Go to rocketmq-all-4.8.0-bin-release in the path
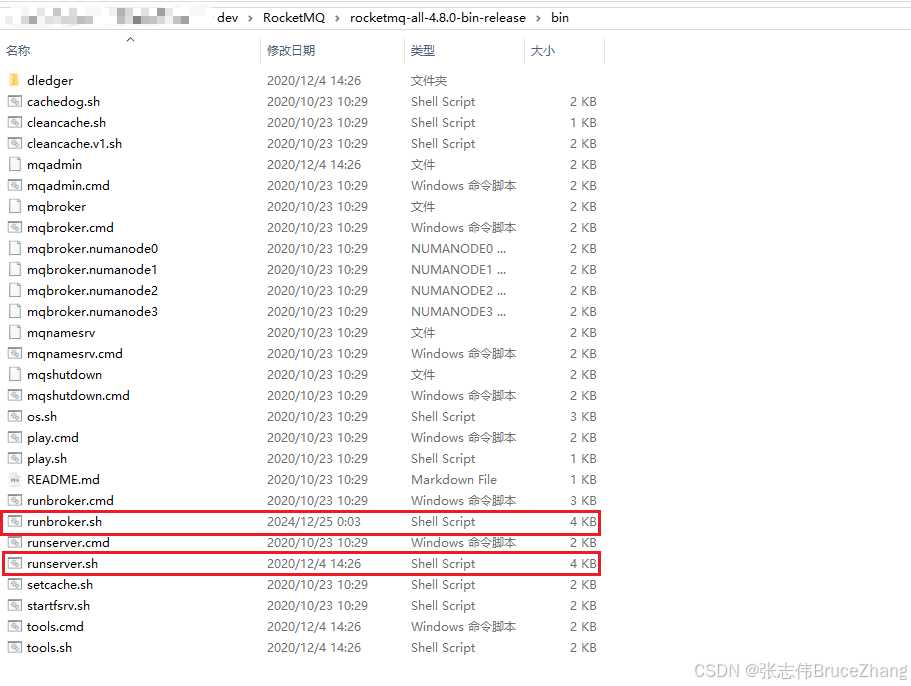Image resolution: width=911 pixels, height=686 pixels. tap(437, 18)
